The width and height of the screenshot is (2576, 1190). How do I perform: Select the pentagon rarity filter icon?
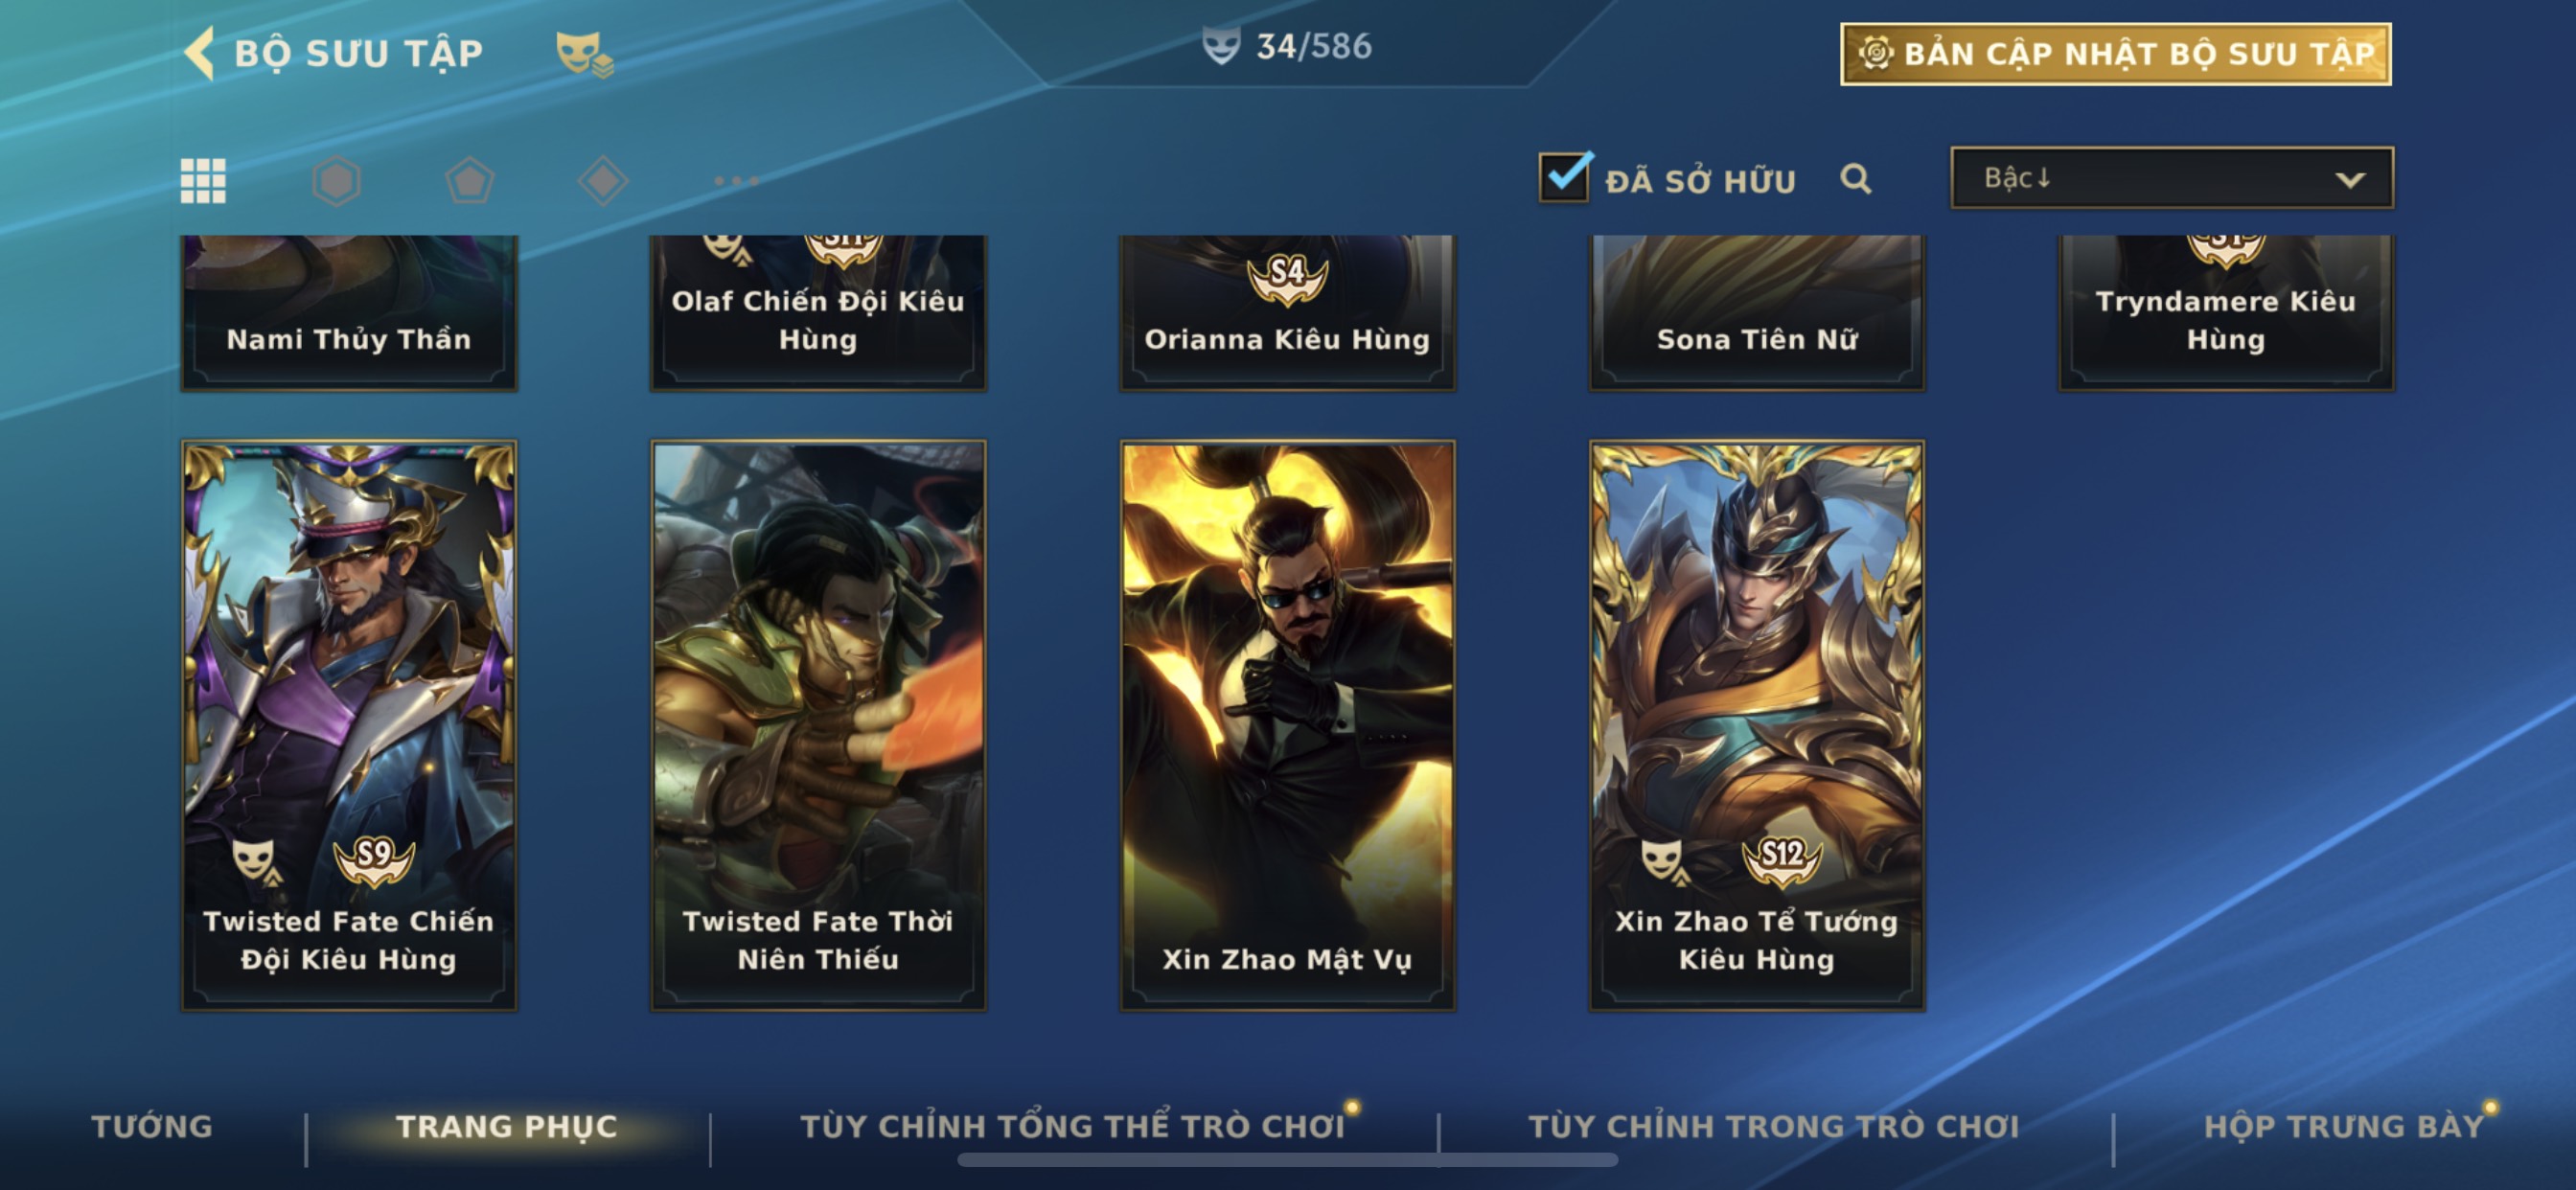(x=469, y=181)
